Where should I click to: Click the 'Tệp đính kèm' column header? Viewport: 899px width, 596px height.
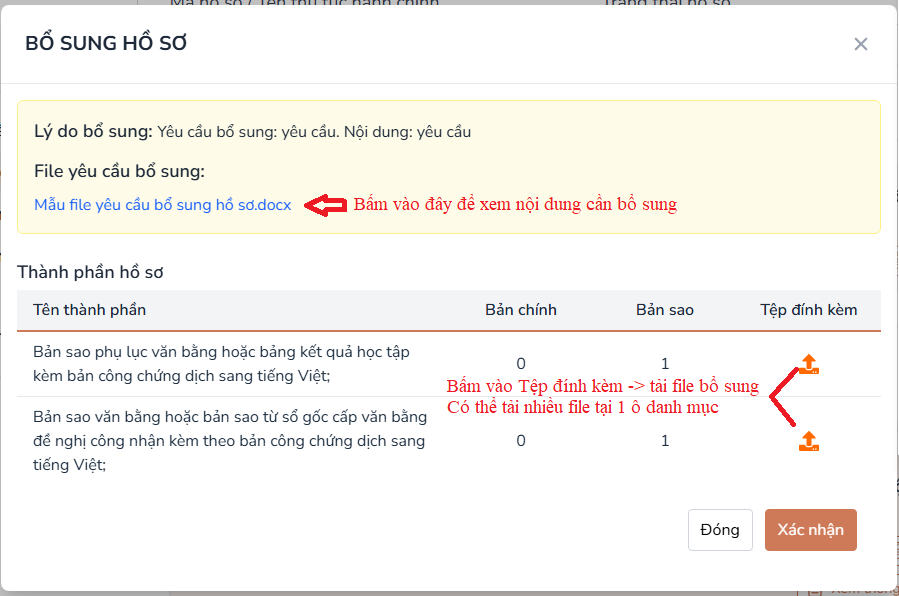tap(808, 310)
